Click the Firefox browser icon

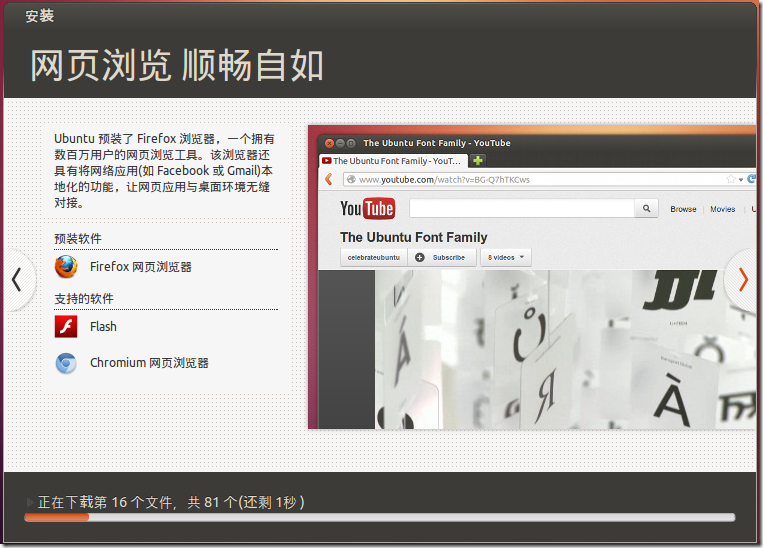coord(66,267)
